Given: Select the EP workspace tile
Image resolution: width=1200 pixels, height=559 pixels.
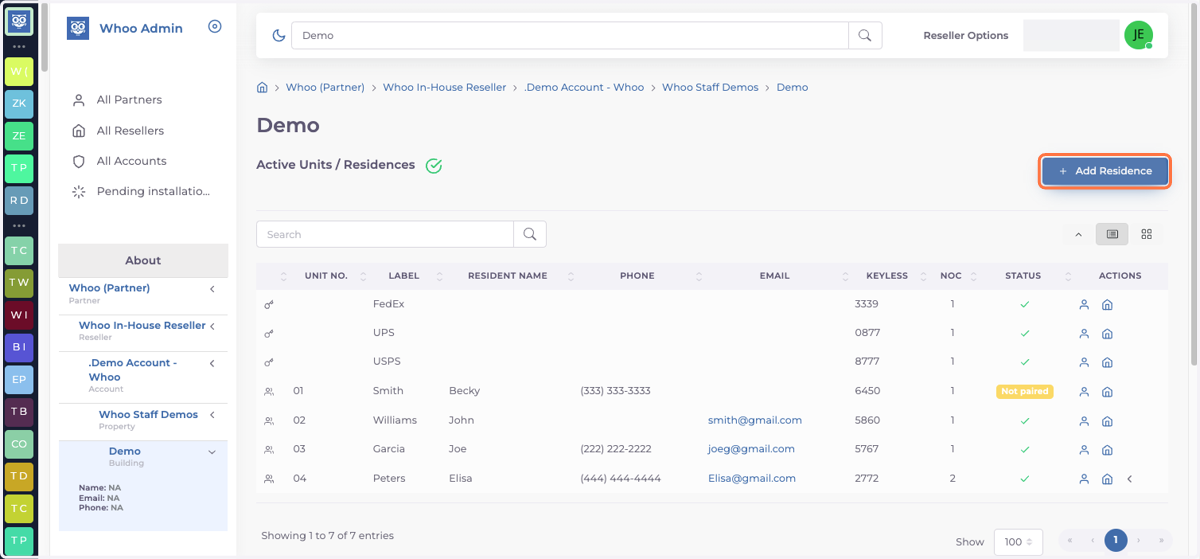Looking at the screenshot, I should click(x=19, y=379).
